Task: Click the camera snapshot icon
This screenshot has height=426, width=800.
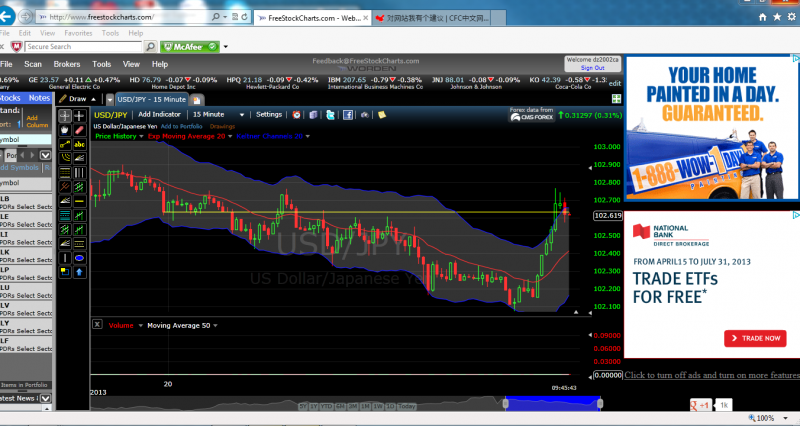Action: pyautogui.click(x=364, y=115)
